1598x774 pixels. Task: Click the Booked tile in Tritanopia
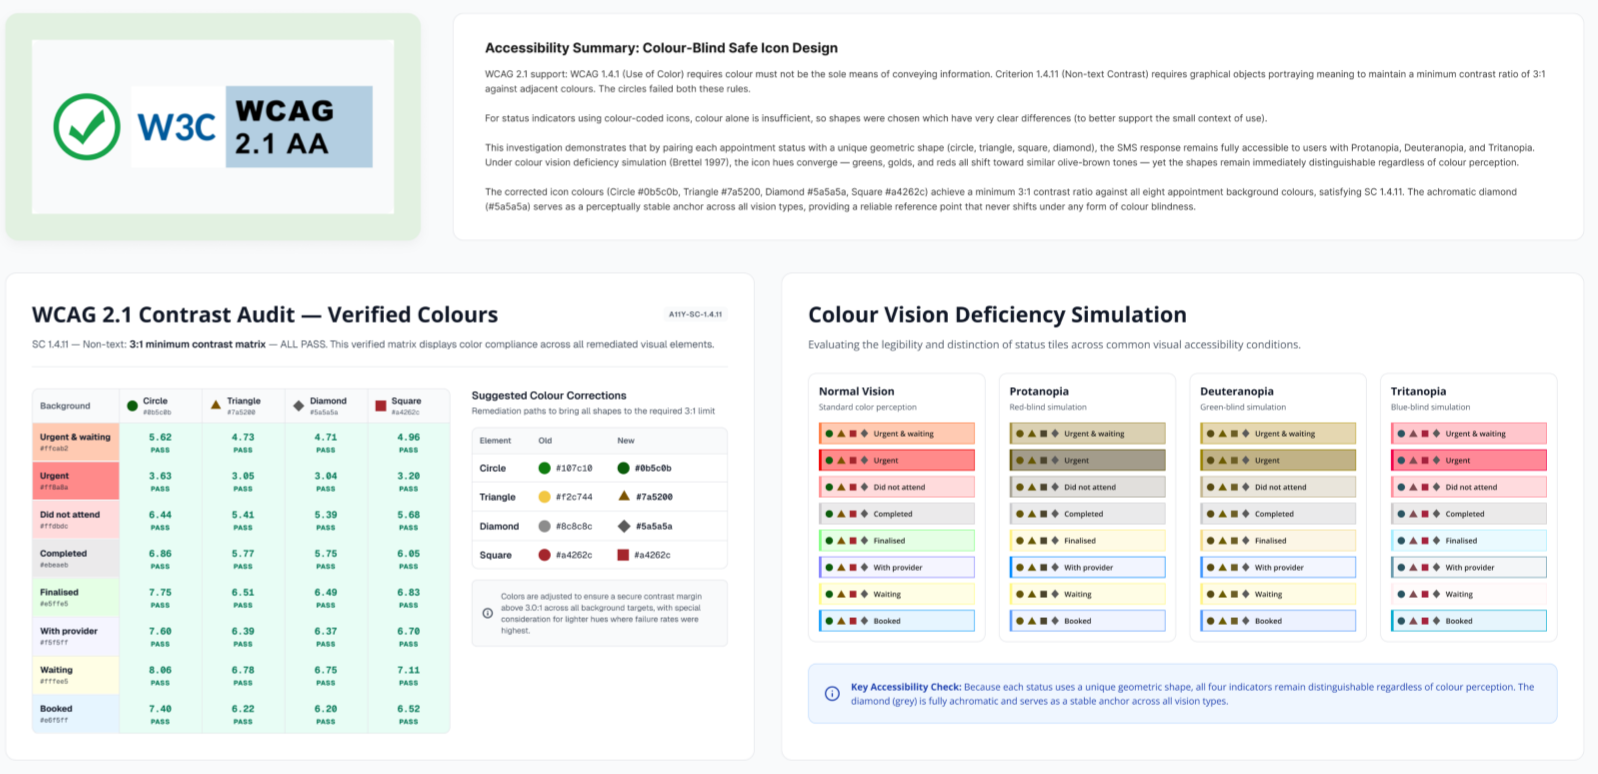click(x=1469, y=621)
